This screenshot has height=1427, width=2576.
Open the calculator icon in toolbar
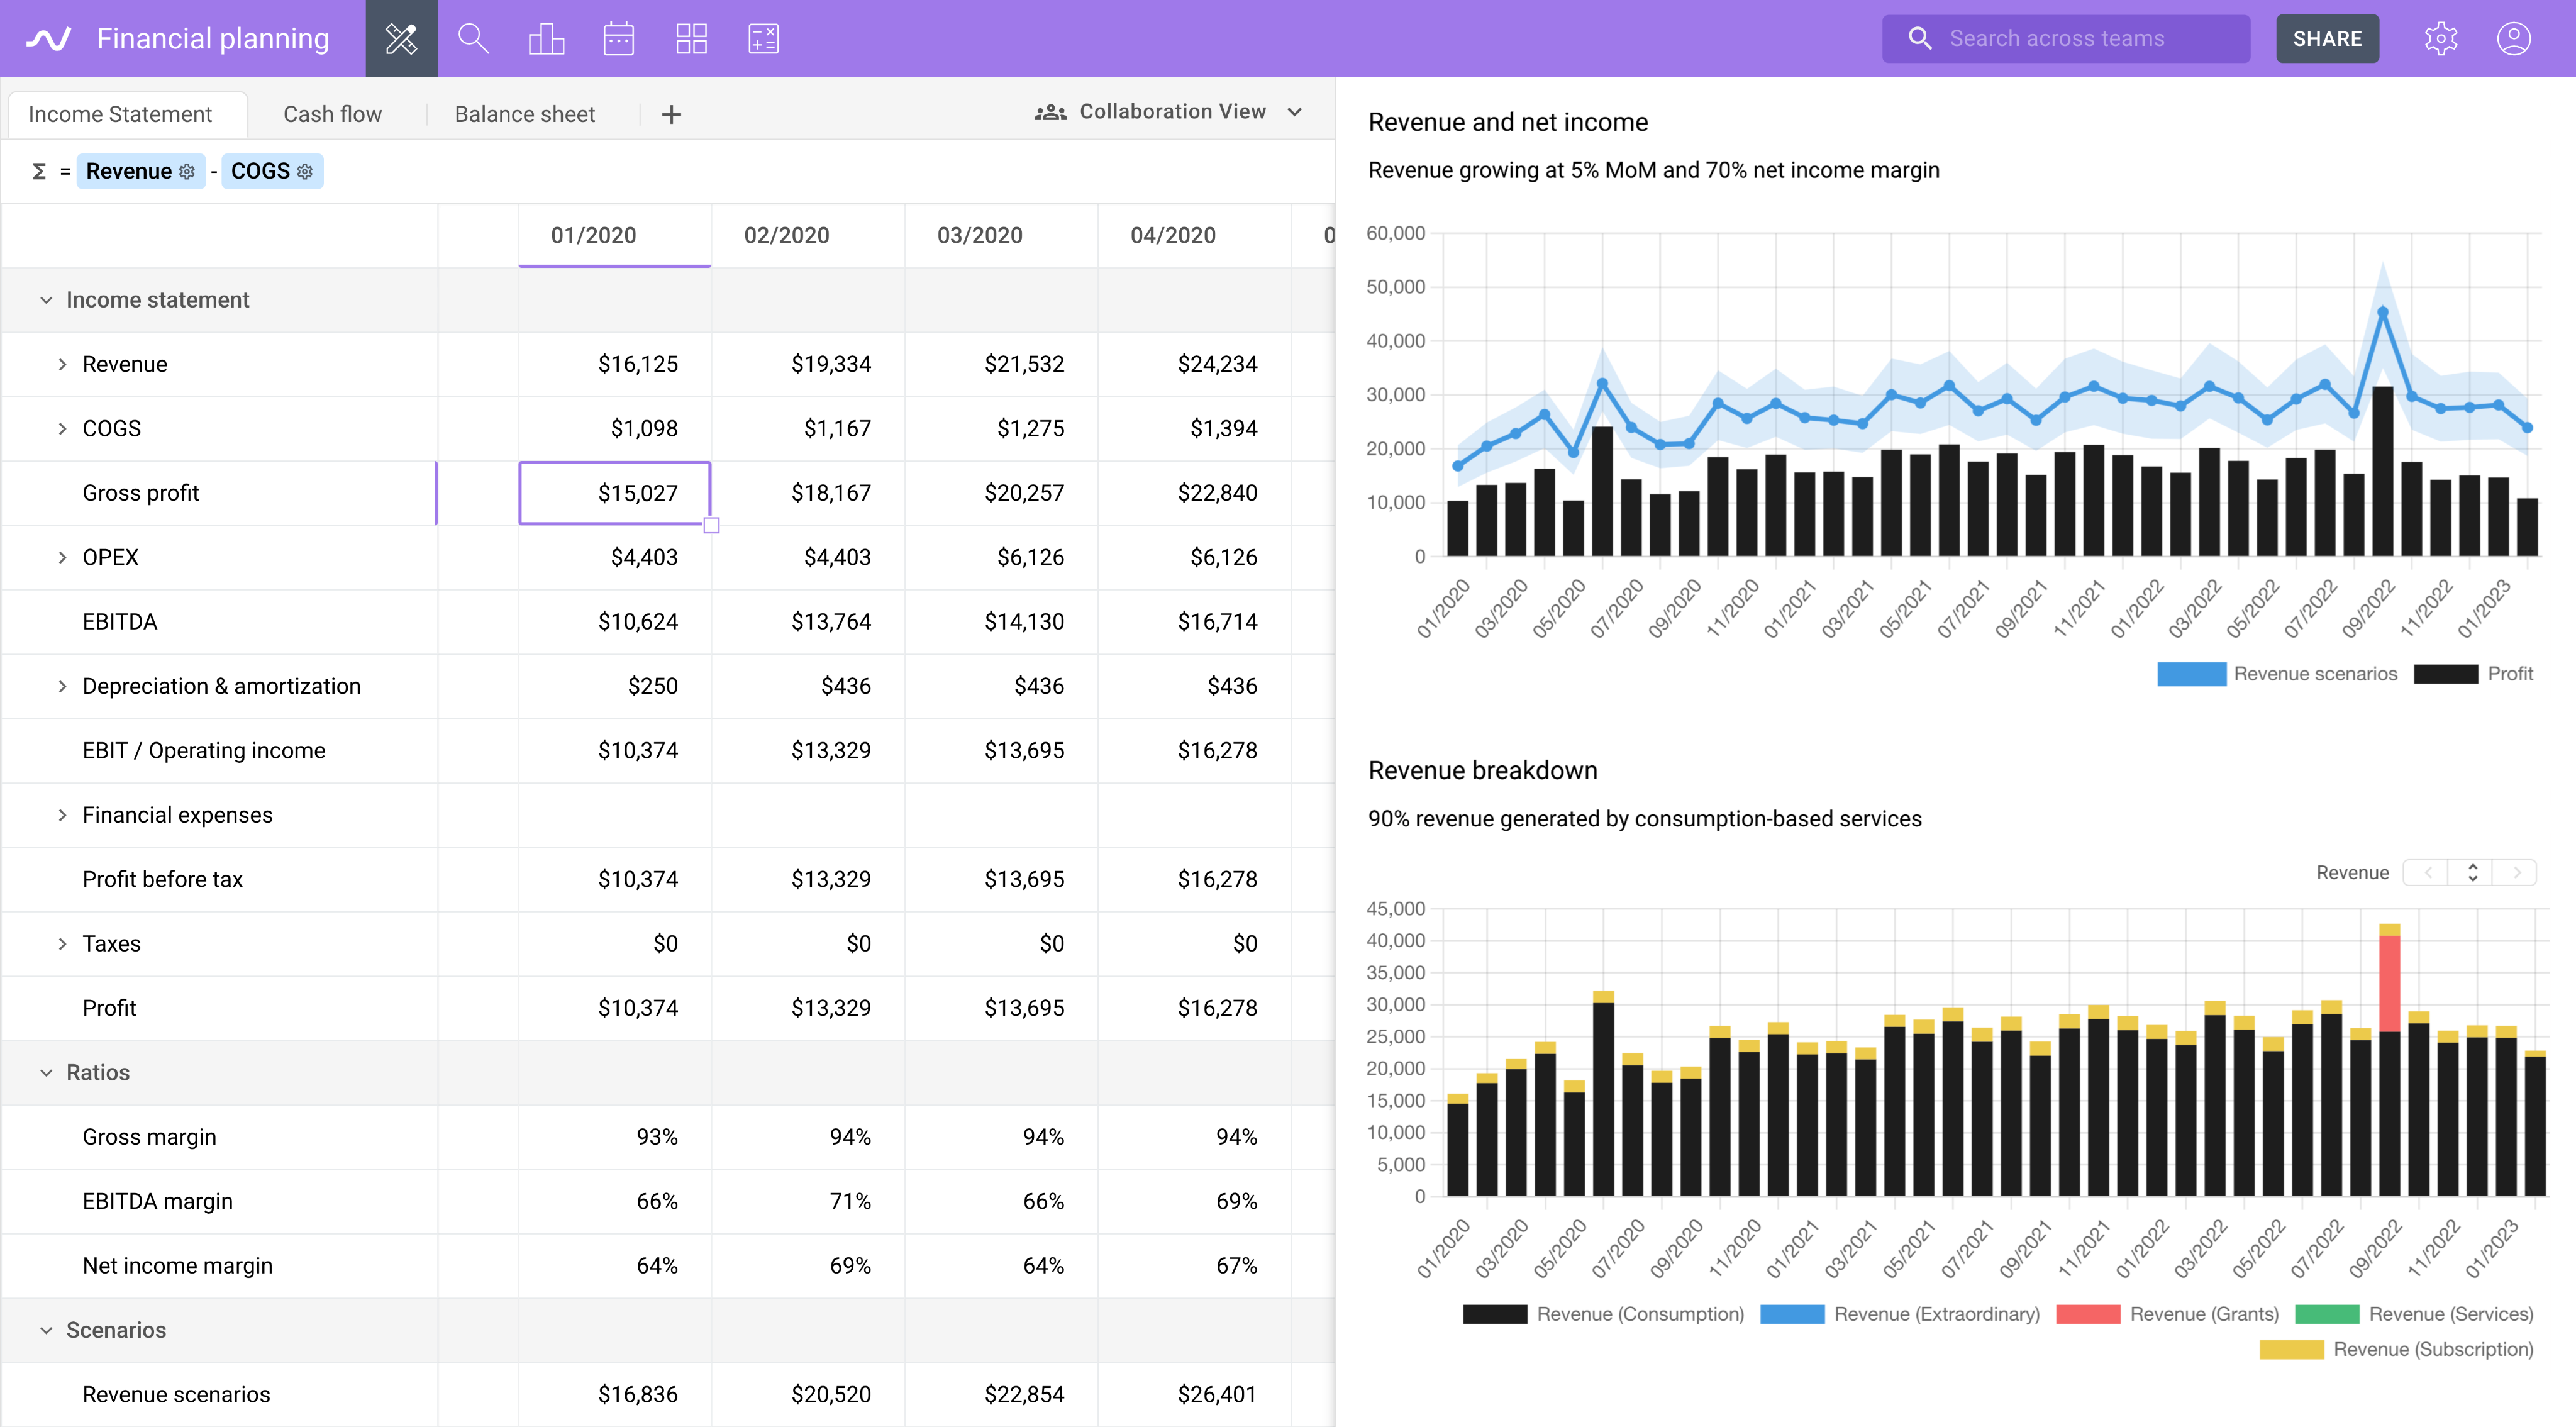coord(763,39)
